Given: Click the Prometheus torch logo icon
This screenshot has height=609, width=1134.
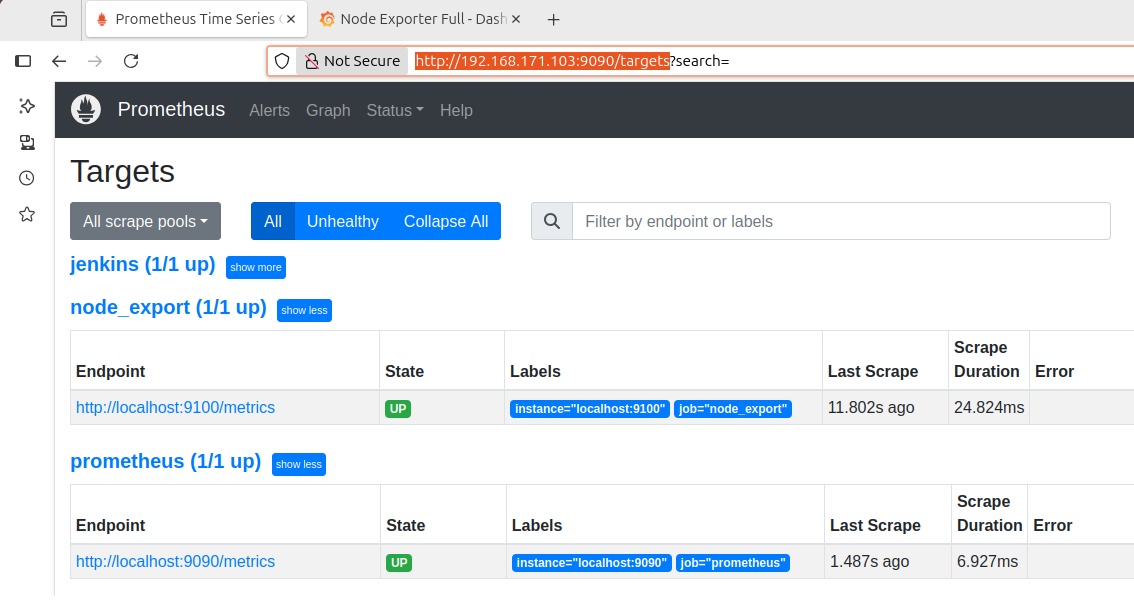Looking at the screenshot, I should 86,110.
